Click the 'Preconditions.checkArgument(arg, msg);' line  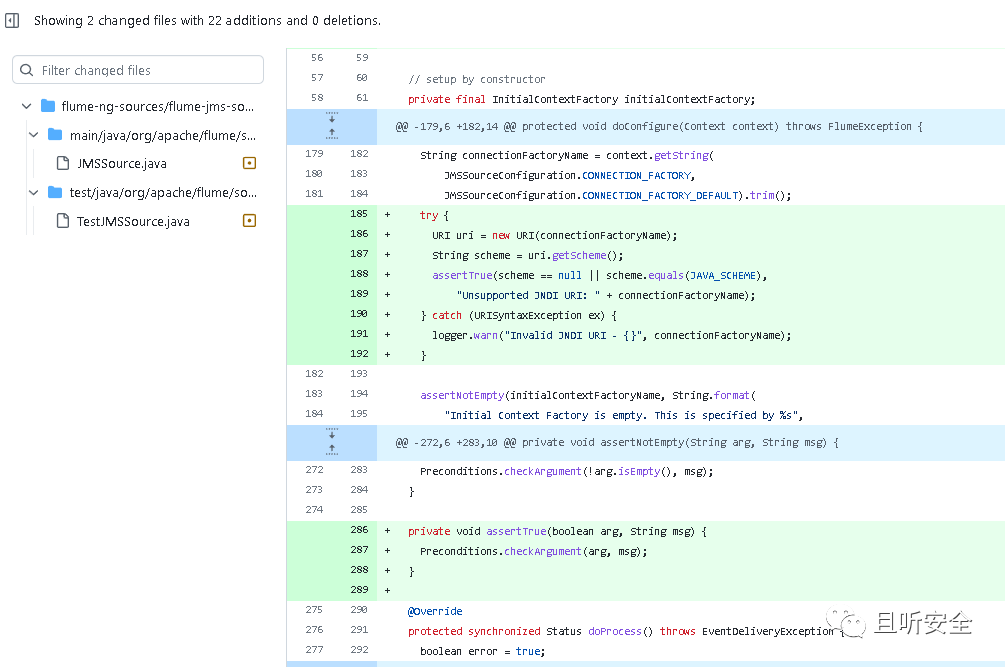(533, 552)
